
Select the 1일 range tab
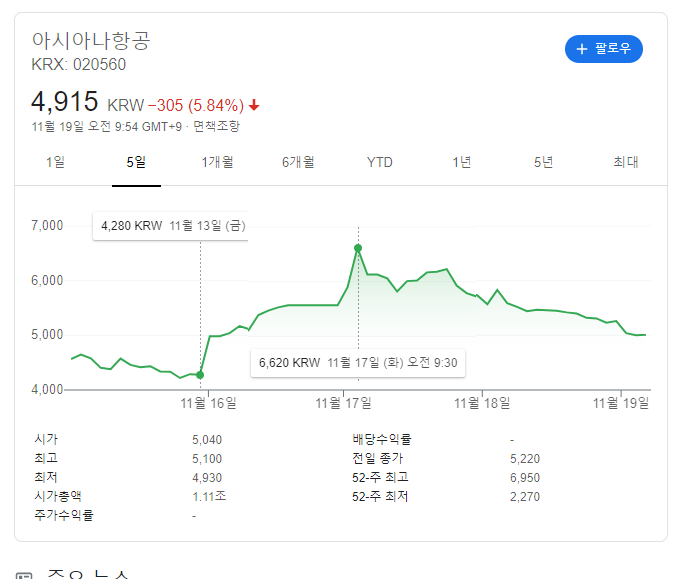55,162
